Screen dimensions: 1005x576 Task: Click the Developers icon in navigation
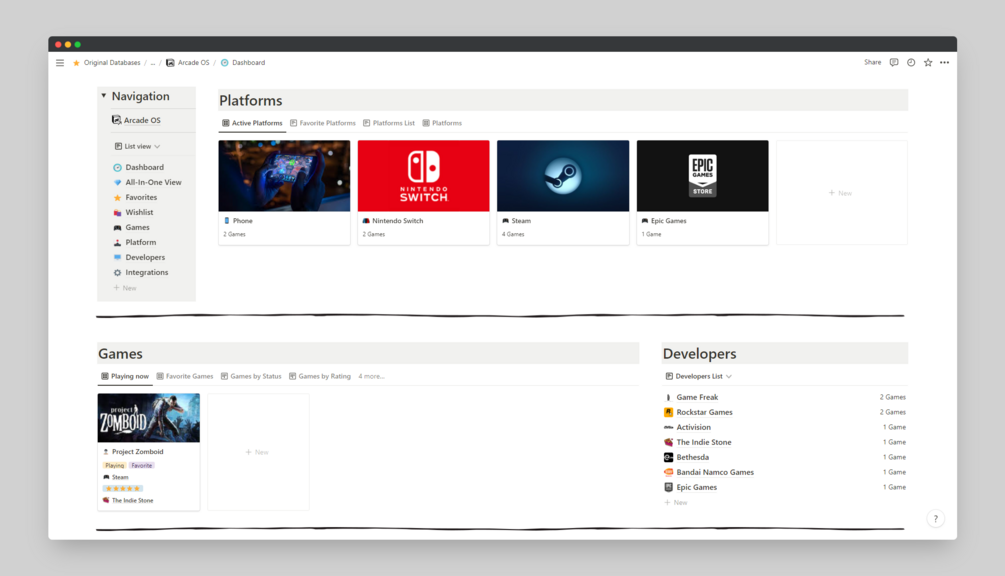coord(117,258)
